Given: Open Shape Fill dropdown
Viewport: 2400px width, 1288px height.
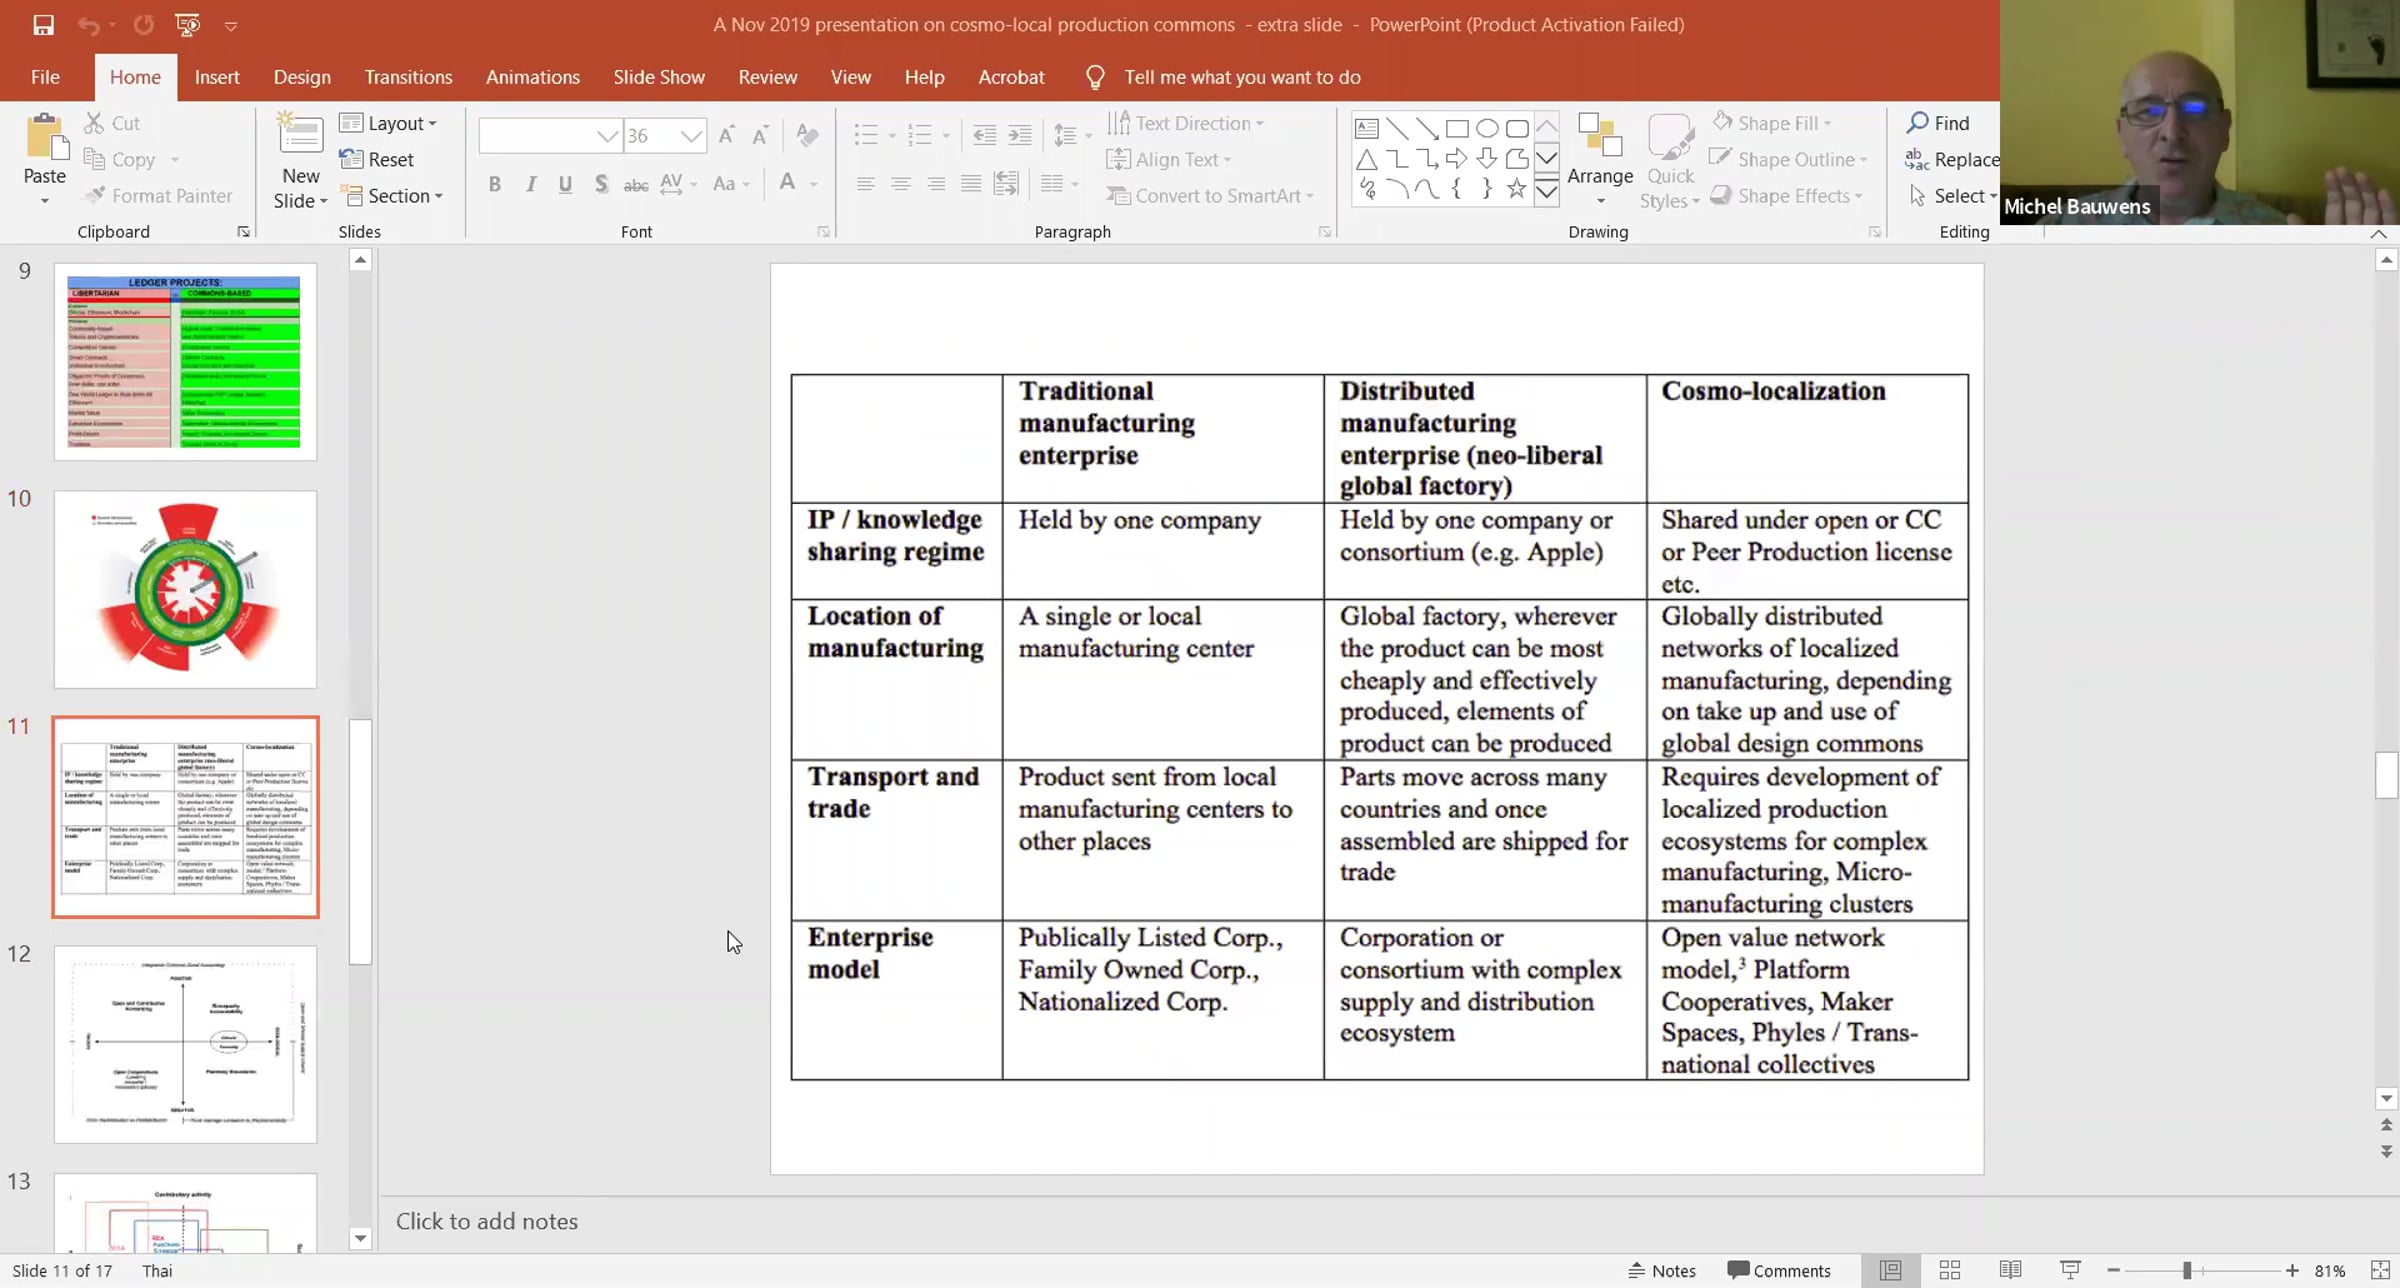Looking at the screenshot, I should 1772,123.
